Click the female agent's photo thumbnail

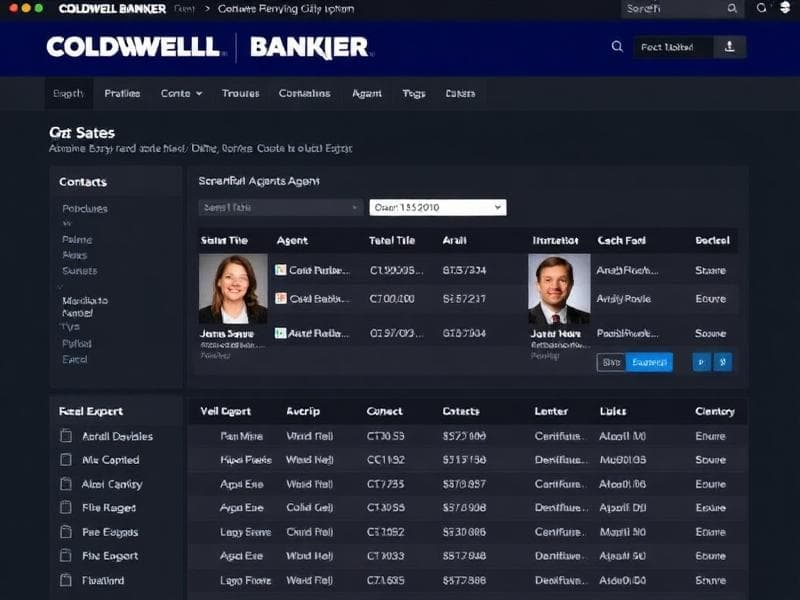click(x=233, y=288)
